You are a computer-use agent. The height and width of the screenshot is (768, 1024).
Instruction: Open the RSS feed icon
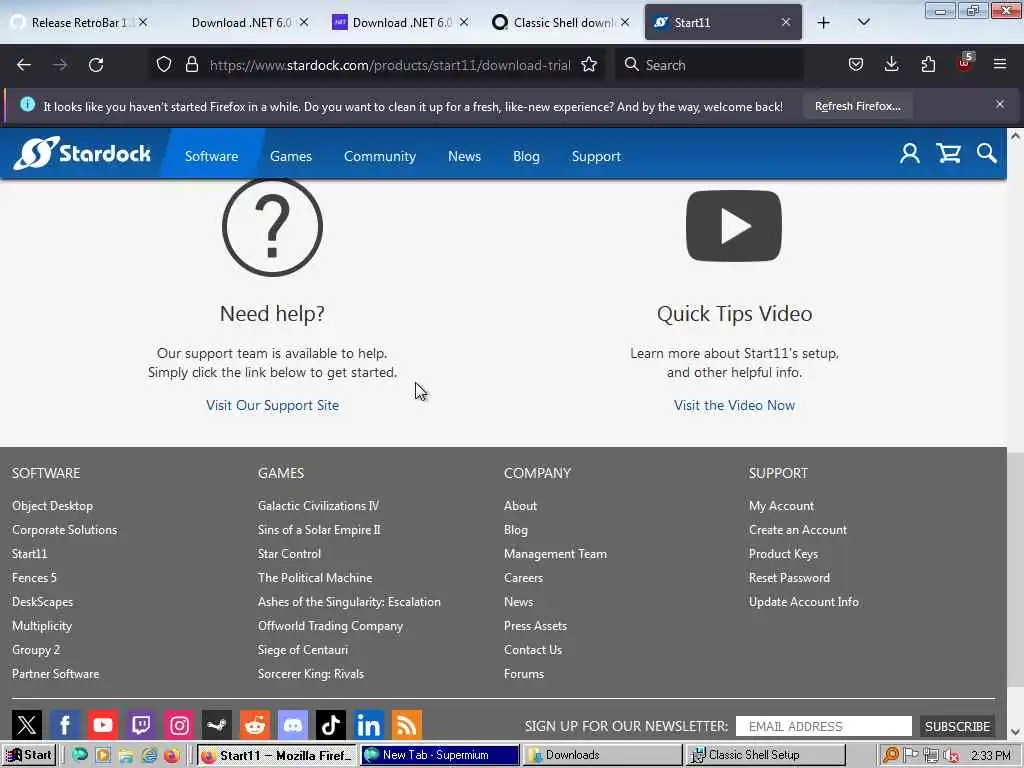[406, 725]
